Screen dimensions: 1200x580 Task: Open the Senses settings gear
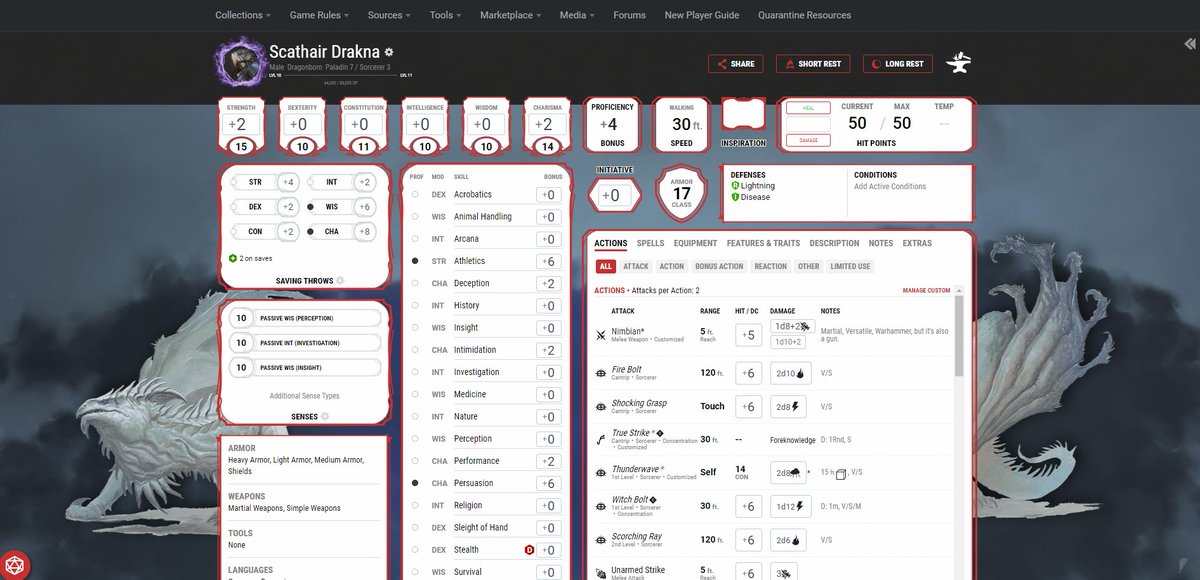pyautogui.click(x=325, y=416)
